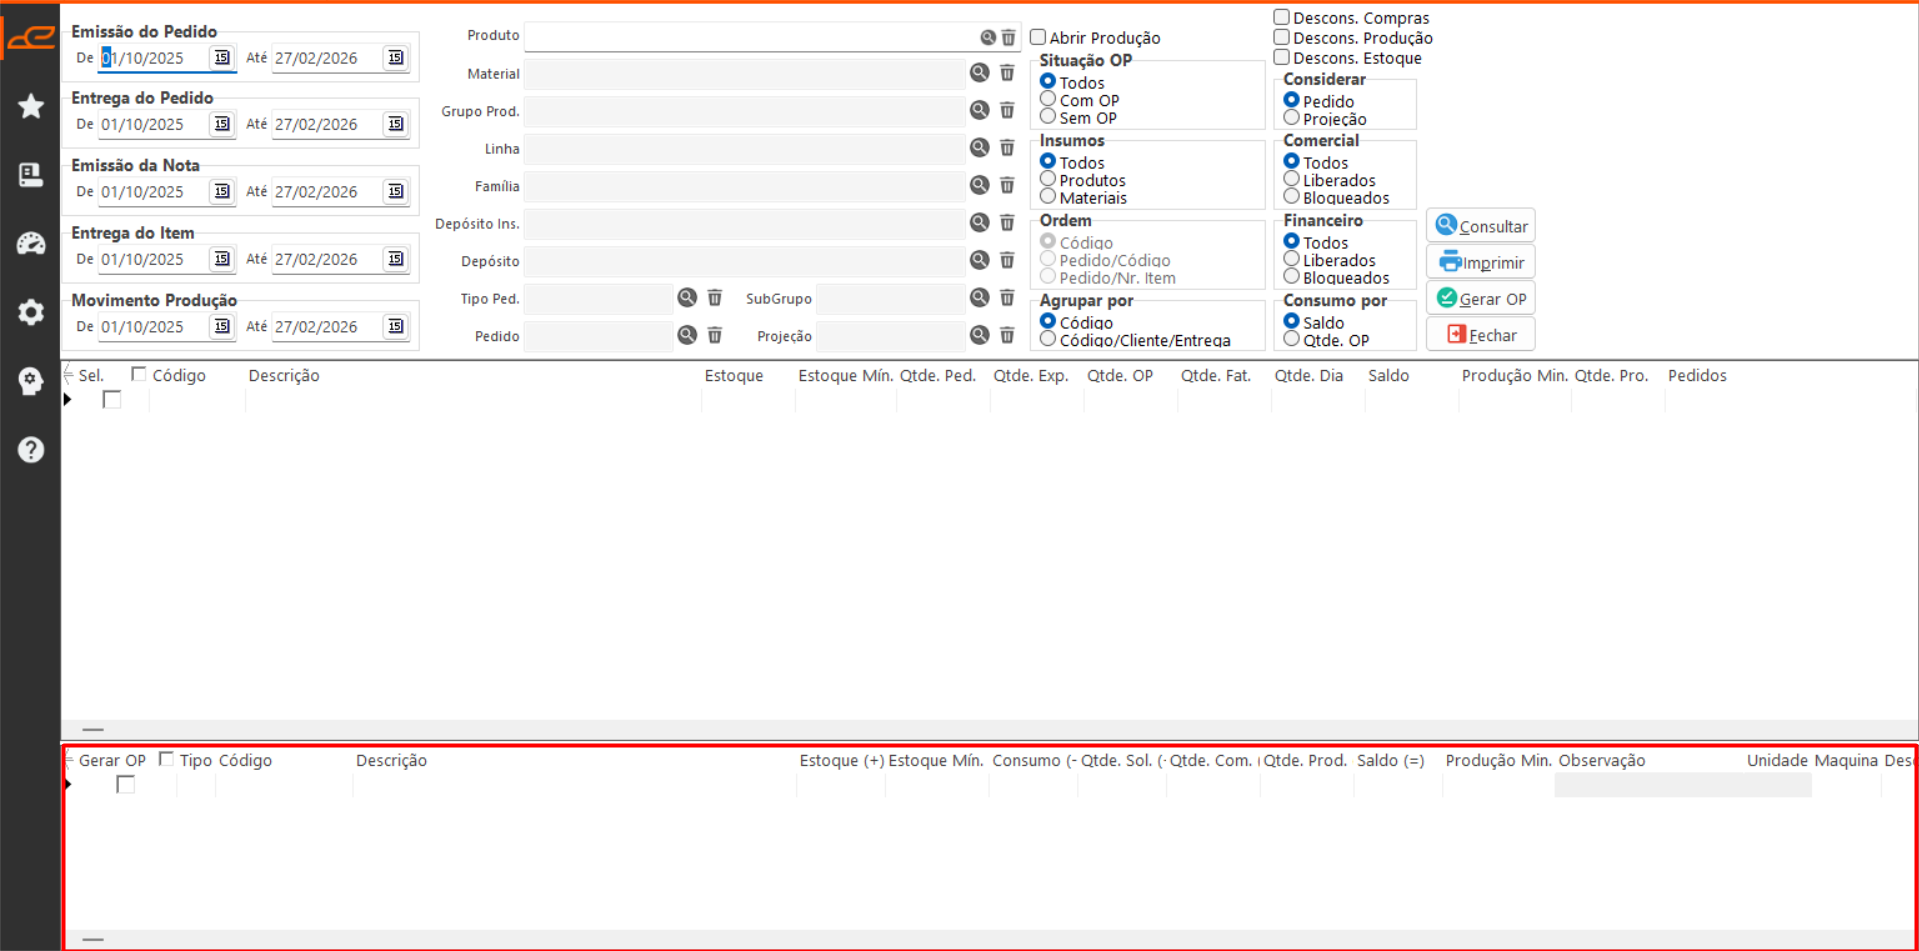Screen dimensions: 1919x951
Task: Open calendar for Movimento Produção start date
Action: 222,327
